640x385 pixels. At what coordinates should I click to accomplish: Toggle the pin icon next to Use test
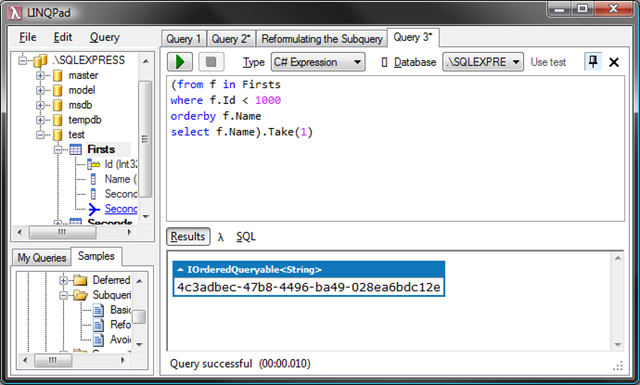(x=593, y=62)
